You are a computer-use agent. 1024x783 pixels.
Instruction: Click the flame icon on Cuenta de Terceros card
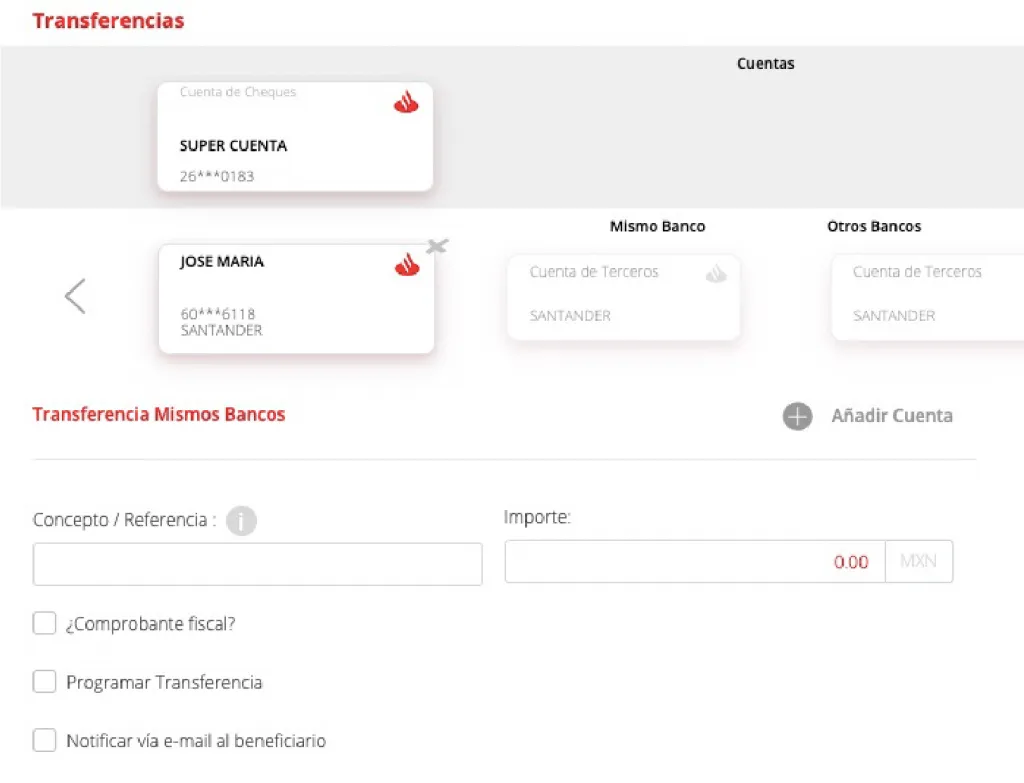(716, 272)
